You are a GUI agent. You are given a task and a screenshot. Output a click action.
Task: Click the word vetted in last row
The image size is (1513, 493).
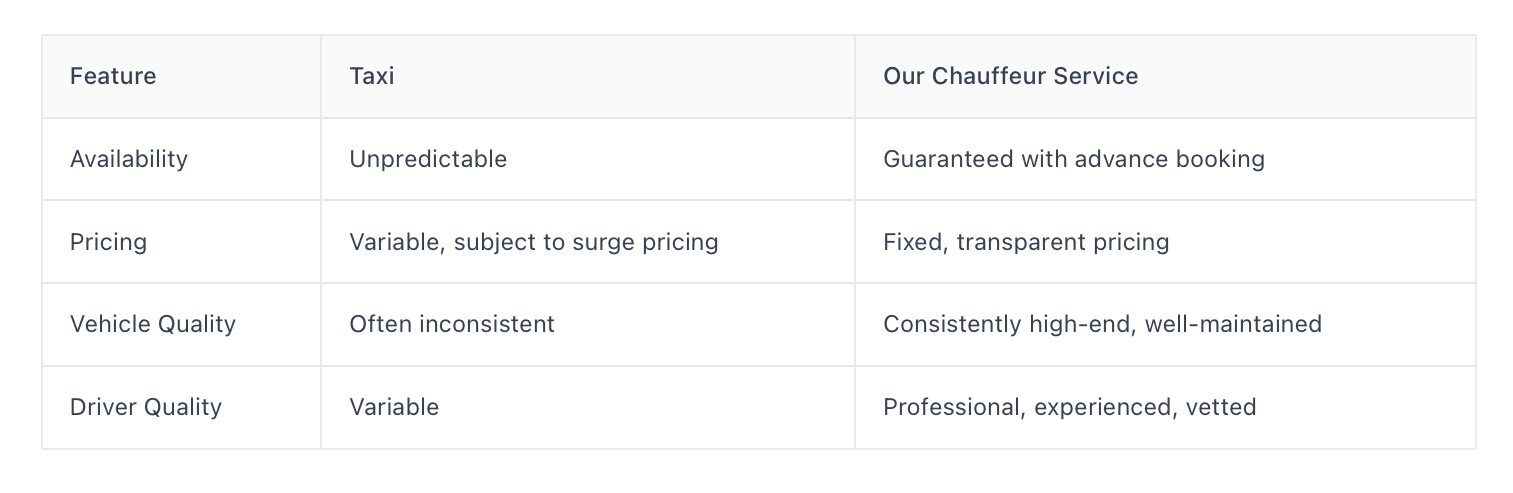tap(1221, 407)
